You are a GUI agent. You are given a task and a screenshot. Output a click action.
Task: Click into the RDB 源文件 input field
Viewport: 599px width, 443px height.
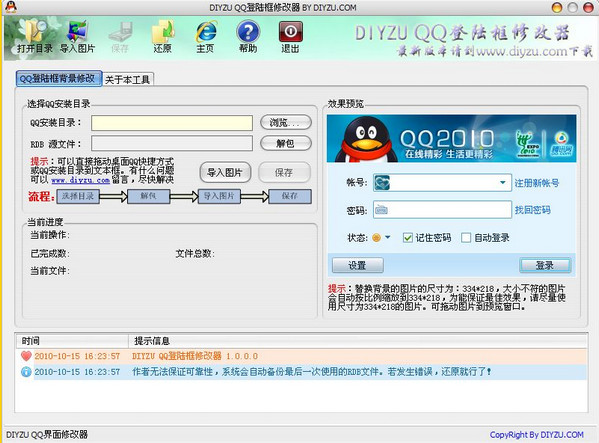click(172, 144)
